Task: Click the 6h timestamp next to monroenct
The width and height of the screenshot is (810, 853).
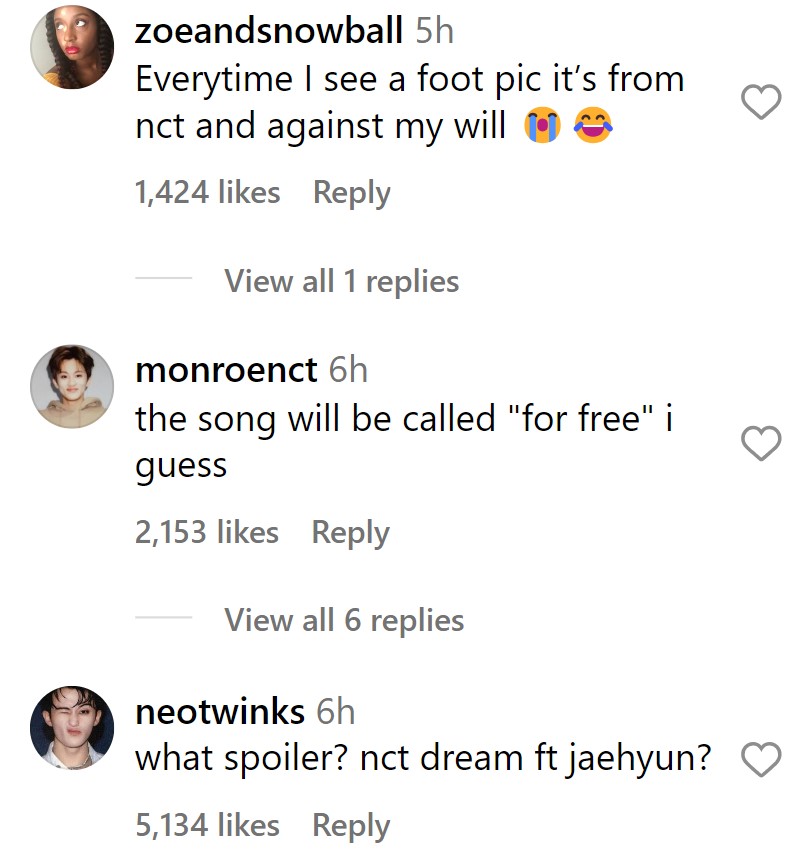Action: pyautogui.click(x=348, y=370)
